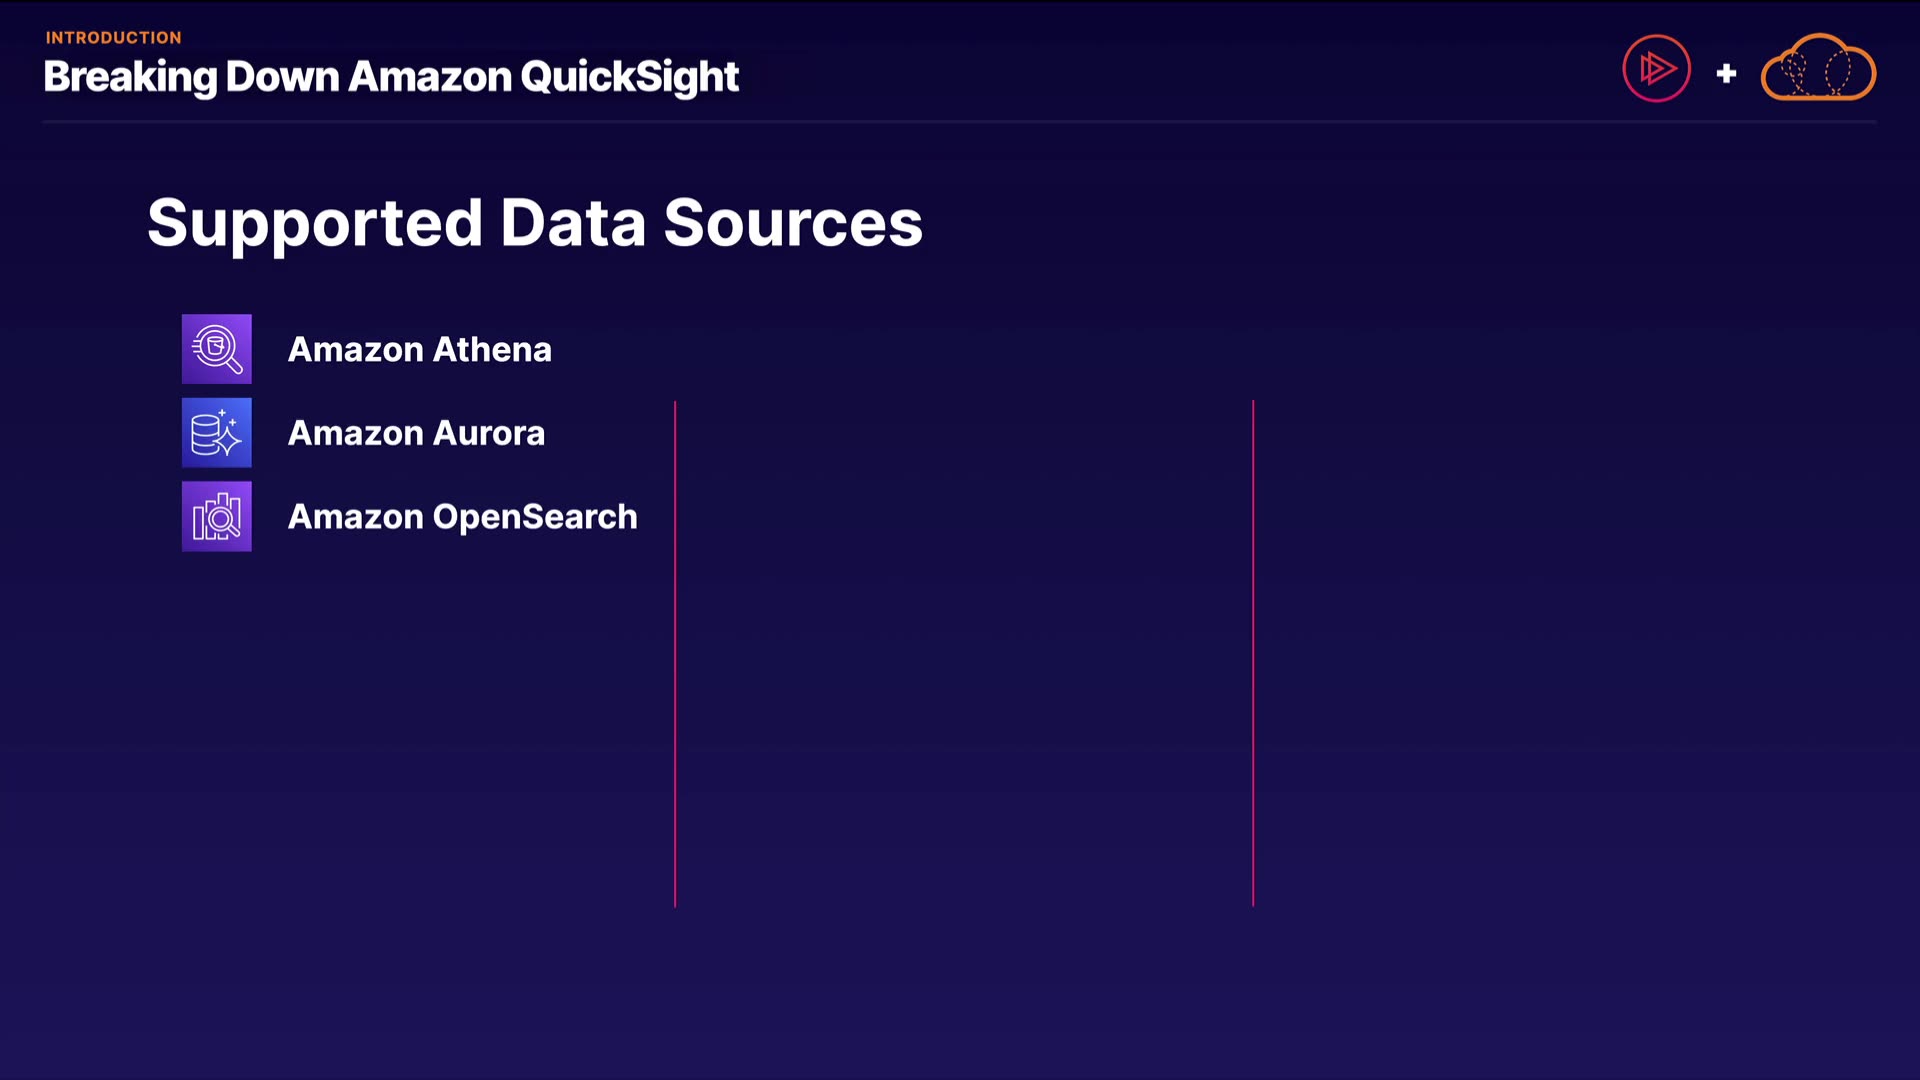Click the word "Sources" in the slide heading
Screen dimensions: 1920x1080
[x=792, y=223]
